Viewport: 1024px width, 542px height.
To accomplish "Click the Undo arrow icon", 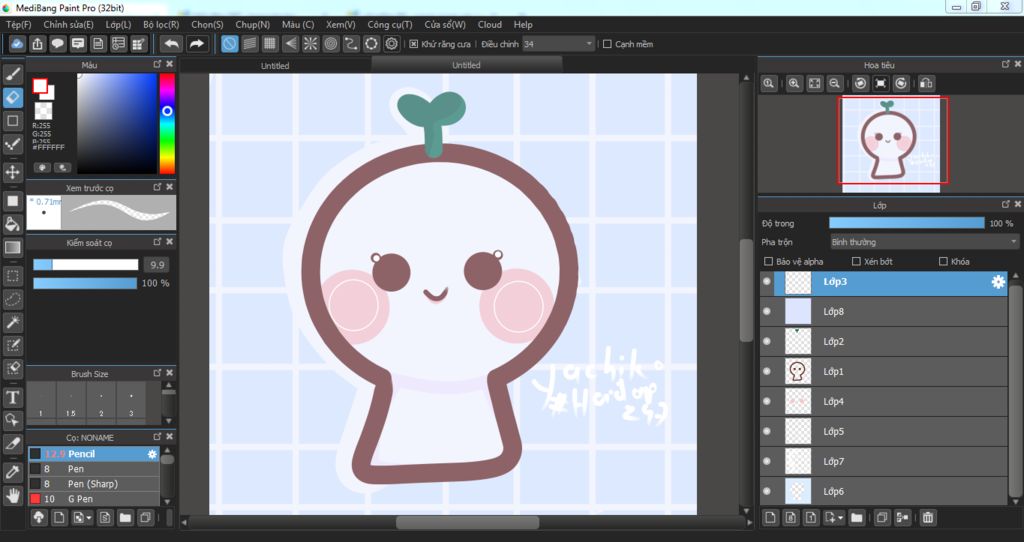I will [172, 44].
